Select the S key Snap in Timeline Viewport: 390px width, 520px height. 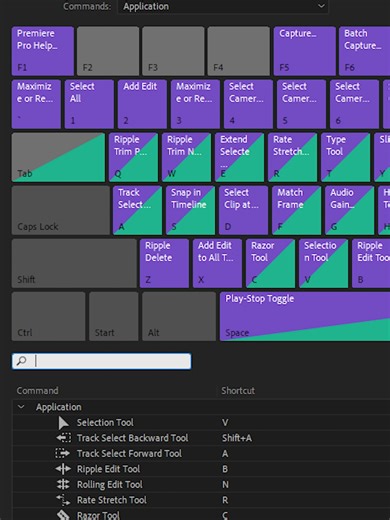click(190, 210)
